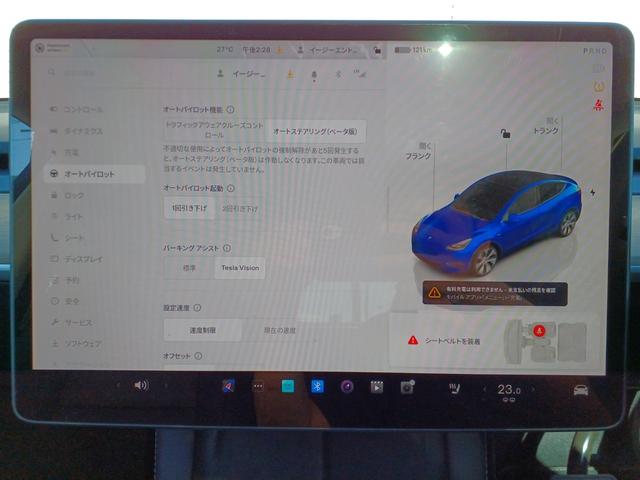Increase volume with right arrow
This screenshot has width=640, height=480.
click(x=166, y=385)
